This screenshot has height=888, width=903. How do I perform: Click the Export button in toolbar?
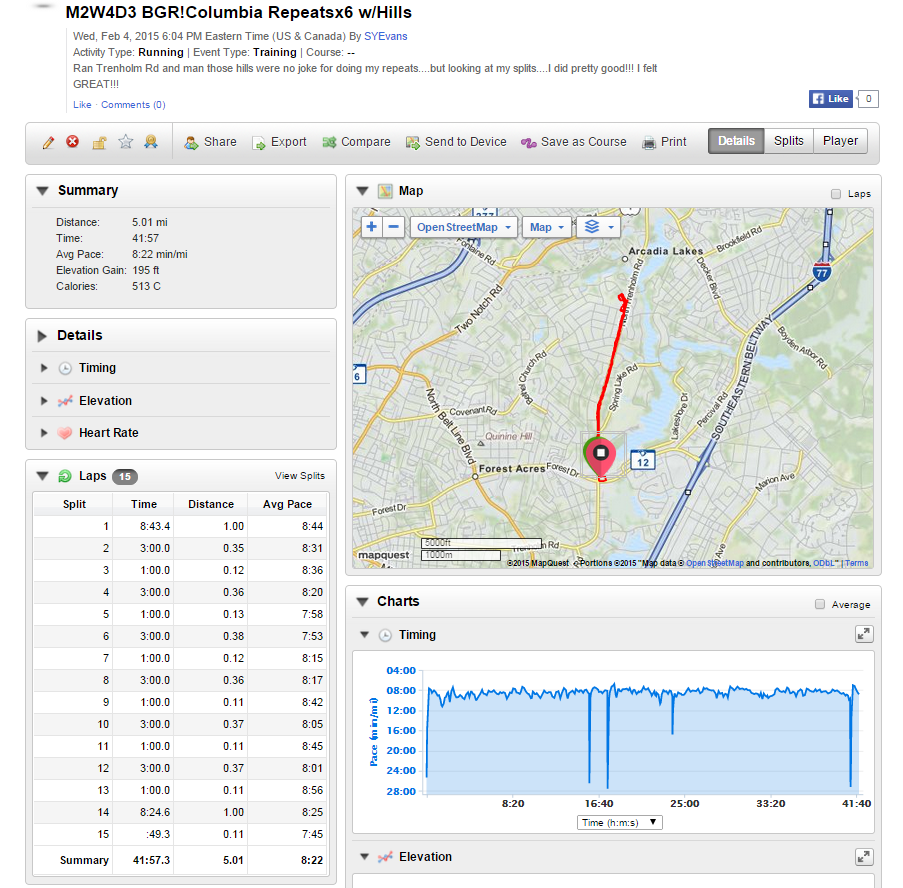pyautogui.click(x=279, y=142)
